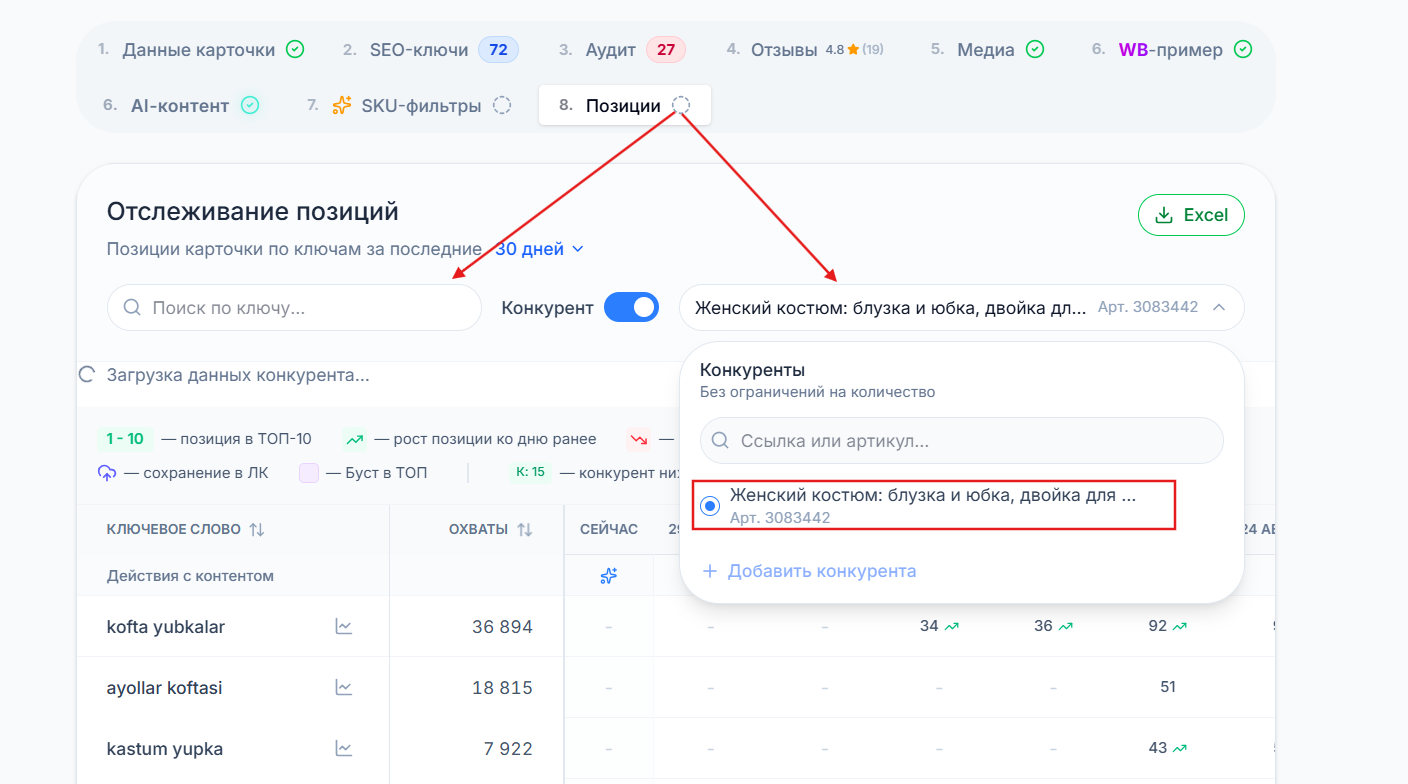Open chart for kofta yubkalar keyword
The image size is (1408, 784).
pyautogui.click(x=344, y=627)
